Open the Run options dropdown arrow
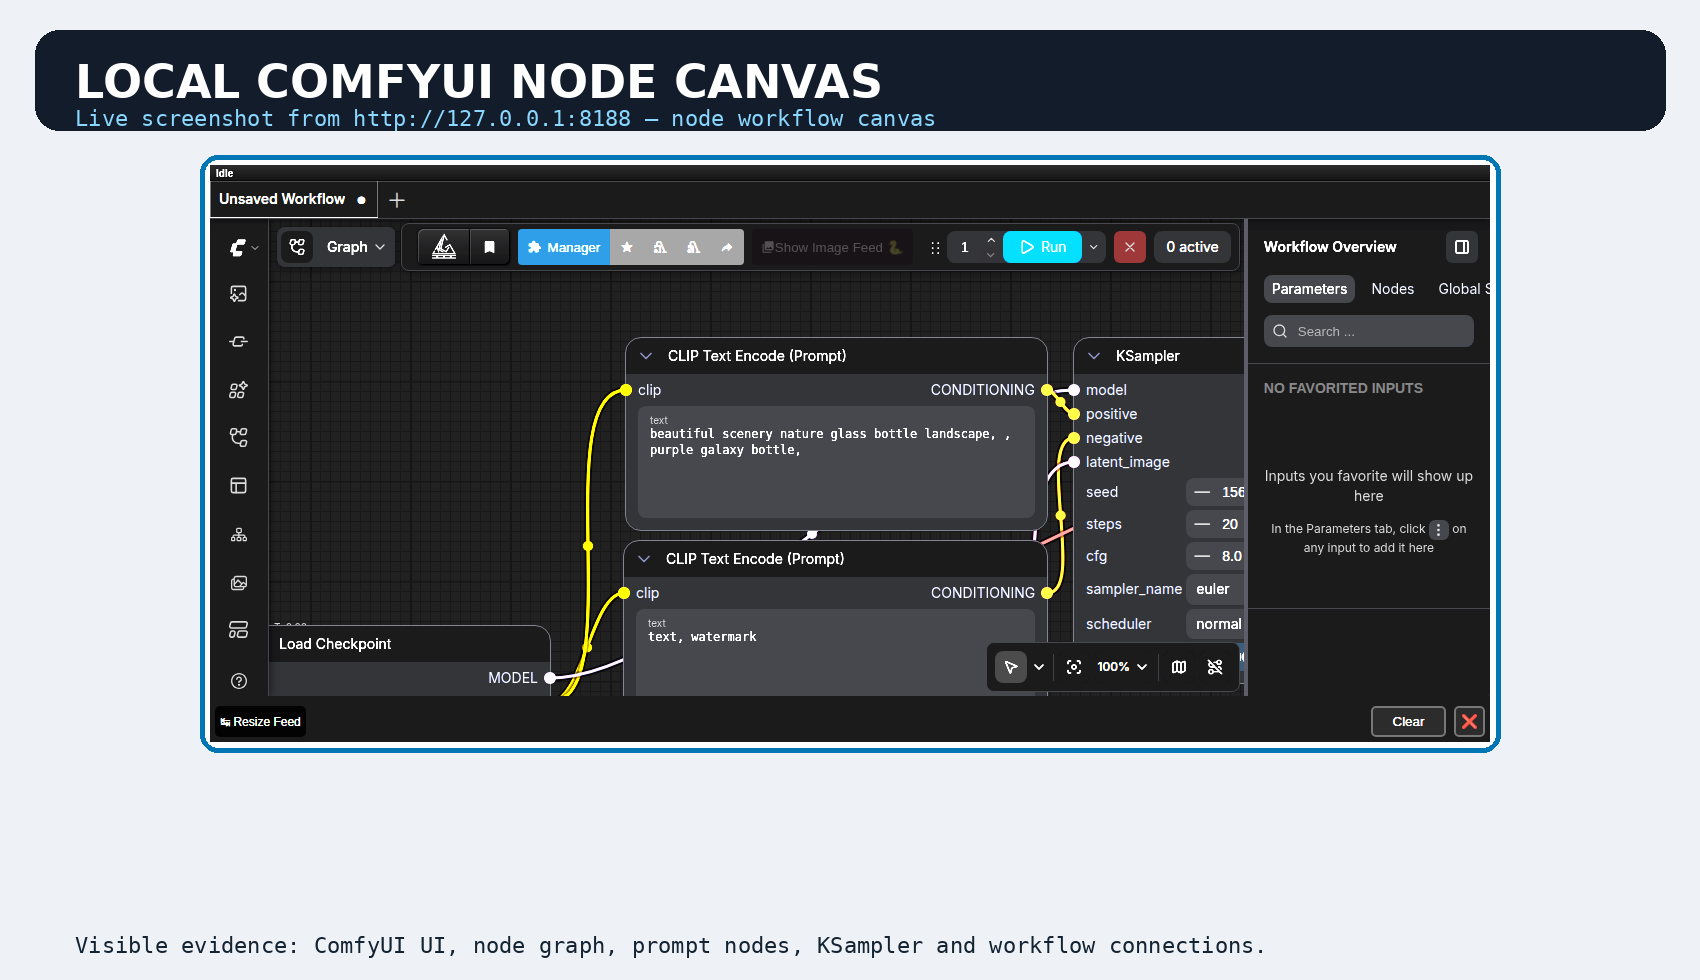 (1094, 247)
